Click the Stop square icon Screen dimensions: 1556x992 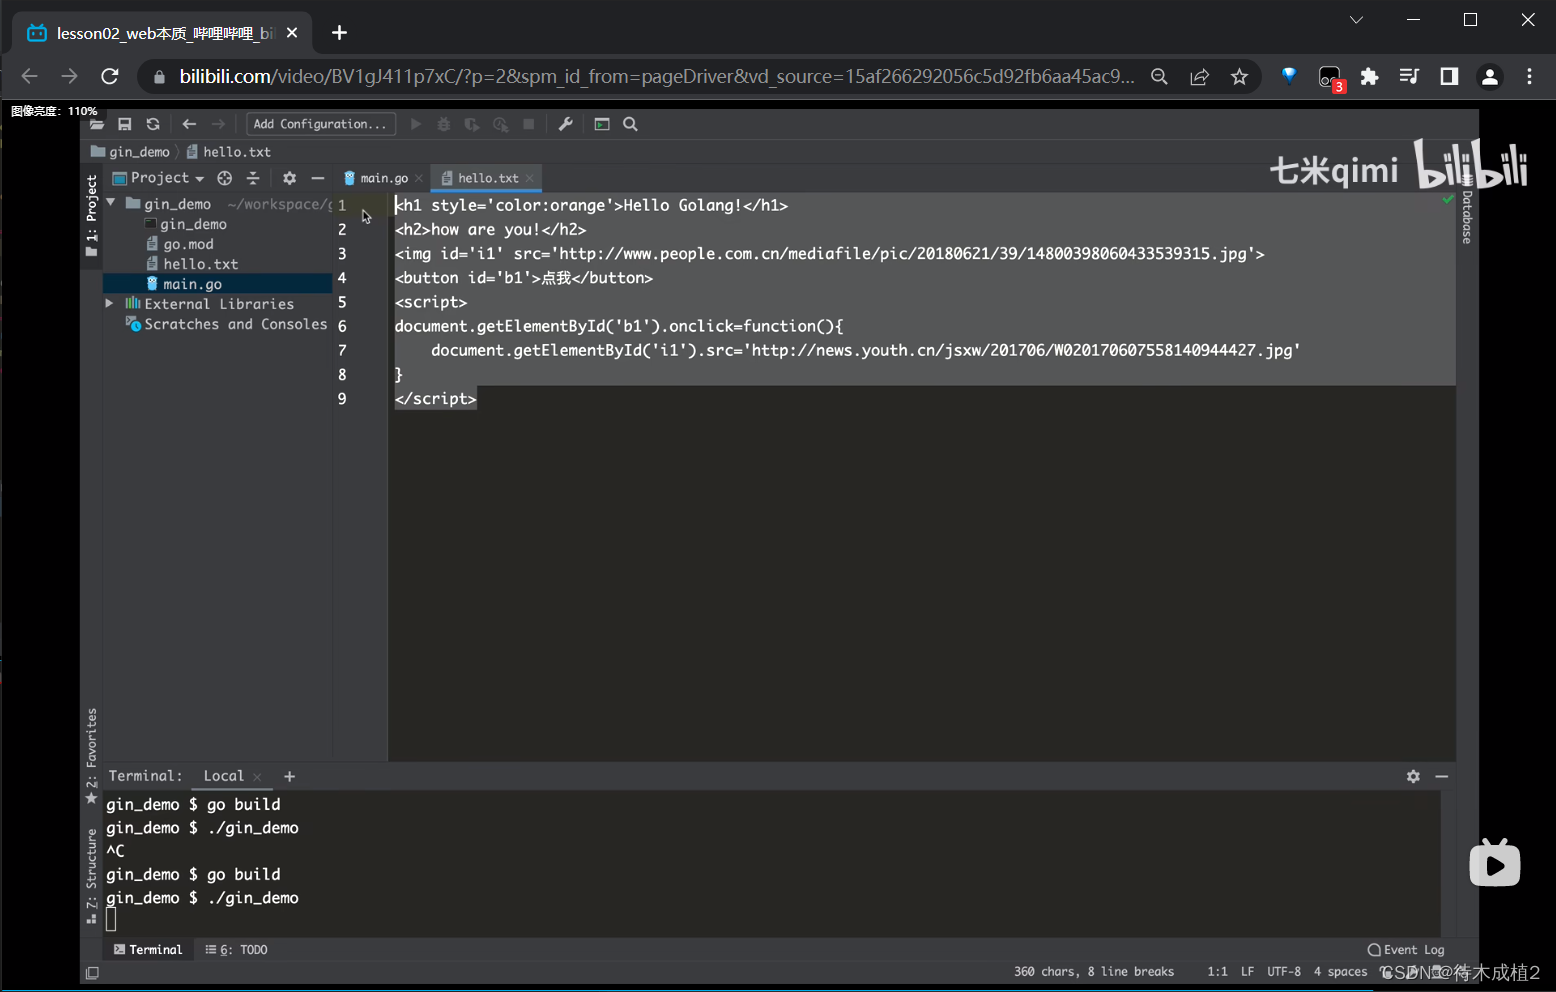pyautogui.click(x=529, y=124)
